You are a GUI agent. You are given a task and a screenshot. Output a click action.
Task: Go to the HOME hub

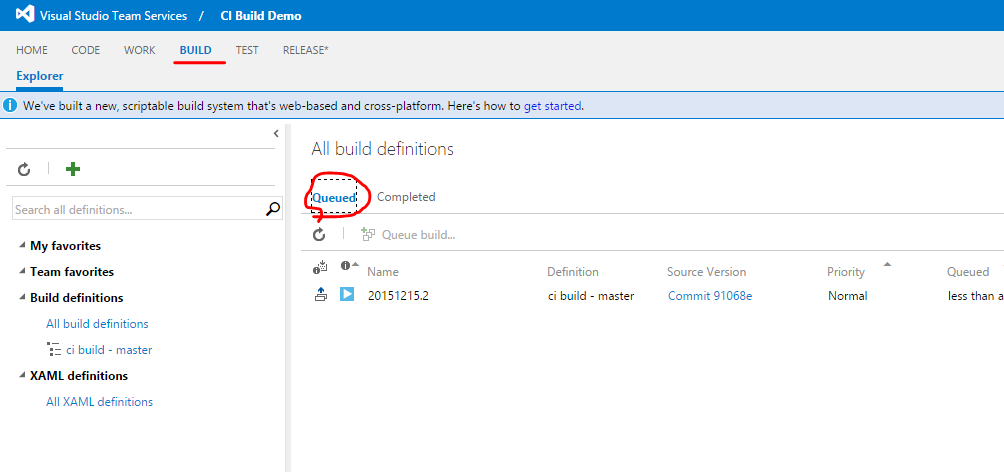tap(32, 50)
